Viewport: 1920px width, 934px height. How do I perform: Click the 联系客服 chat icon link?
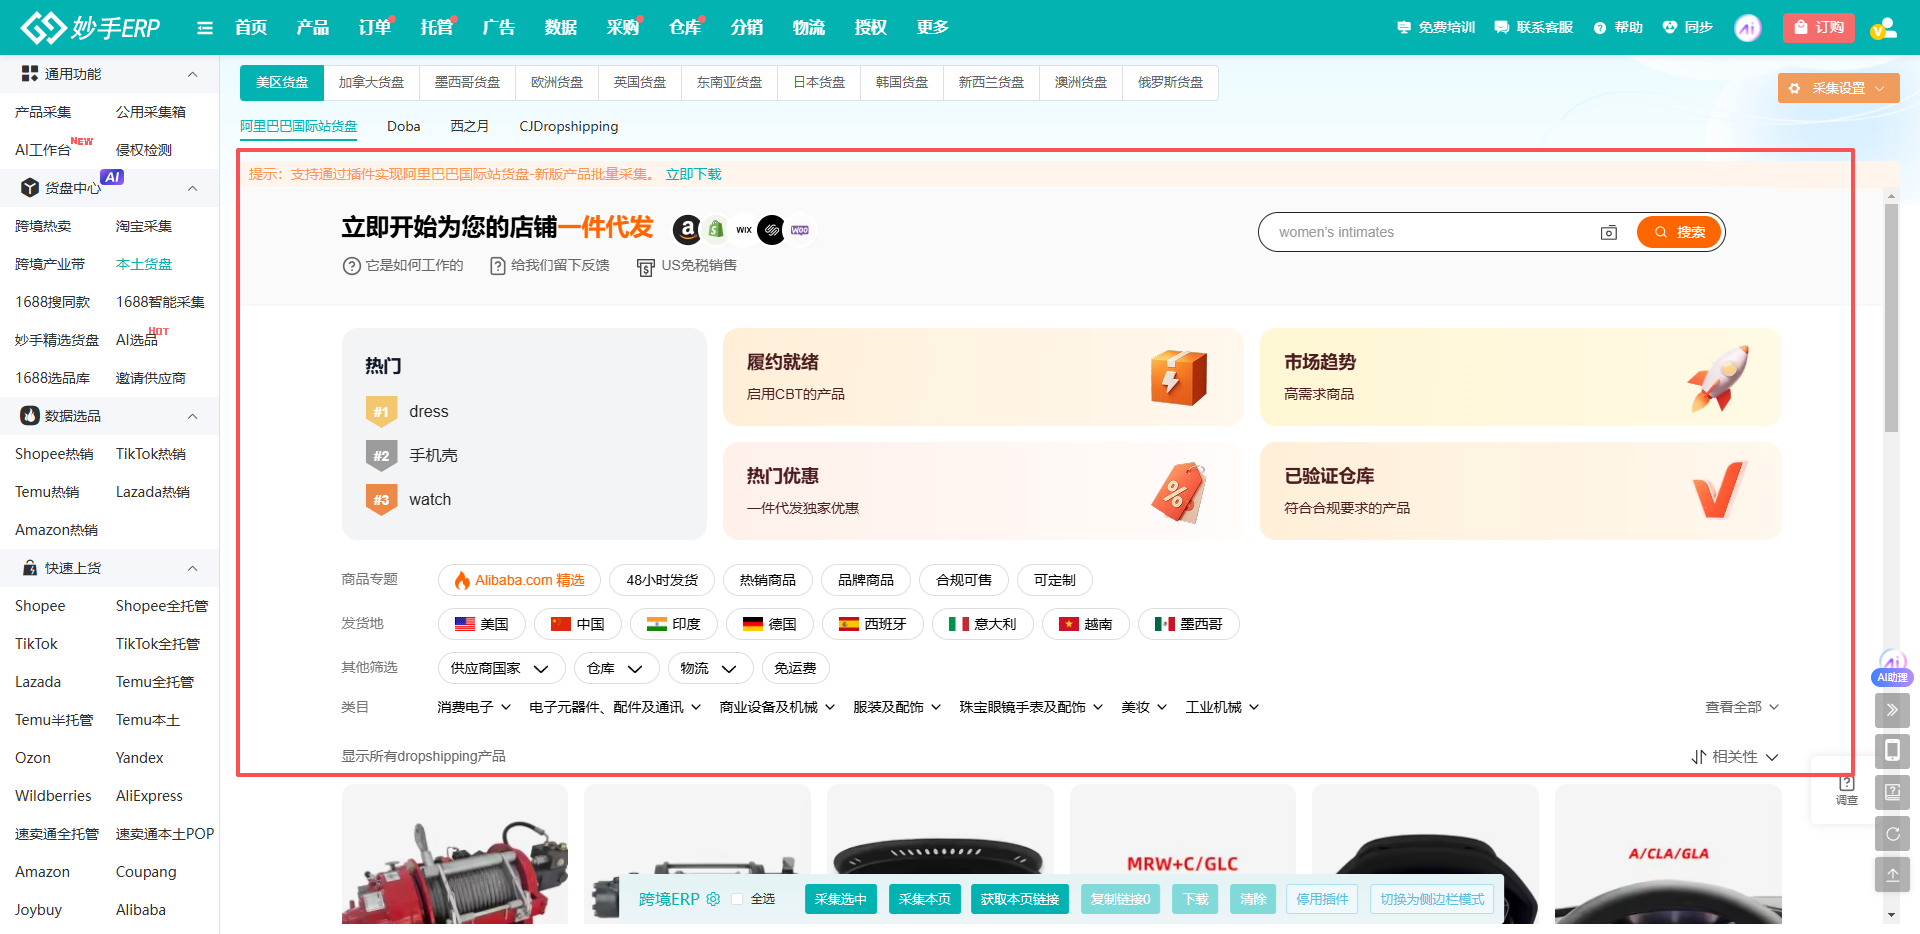tap(1534, 28)
